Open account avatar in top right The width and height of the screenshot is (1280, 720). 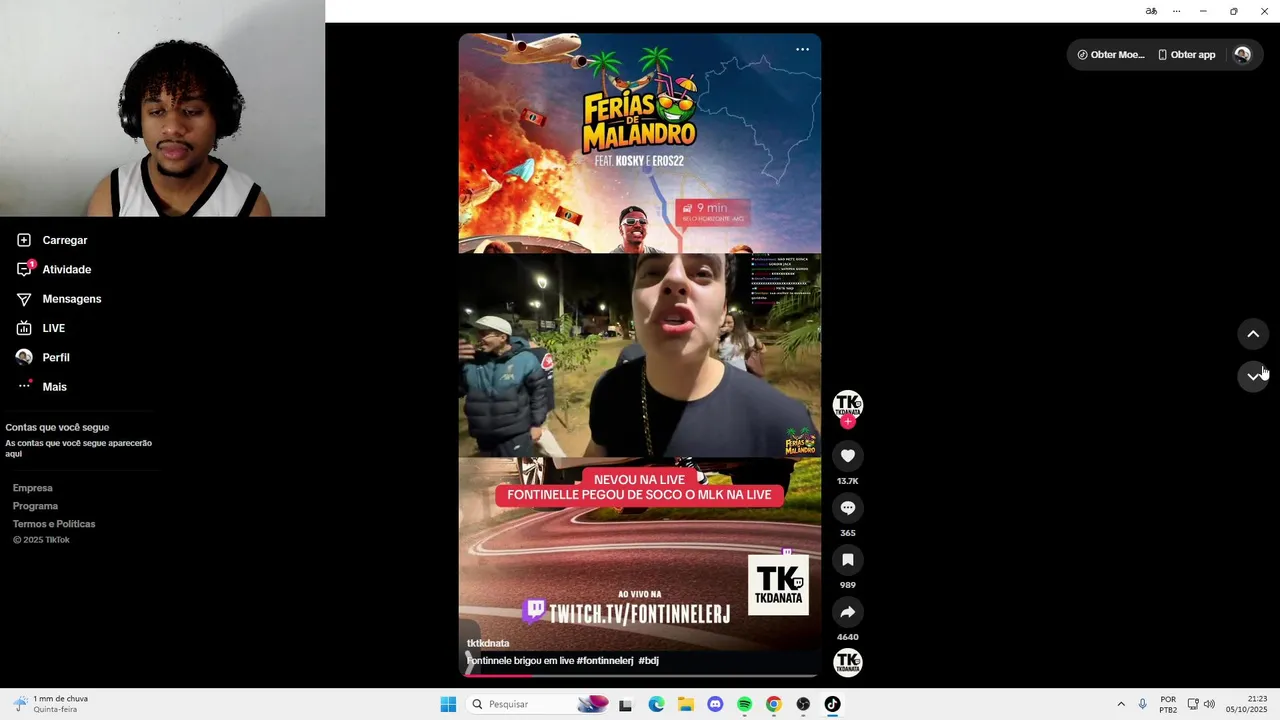(x=1242, y=55)
